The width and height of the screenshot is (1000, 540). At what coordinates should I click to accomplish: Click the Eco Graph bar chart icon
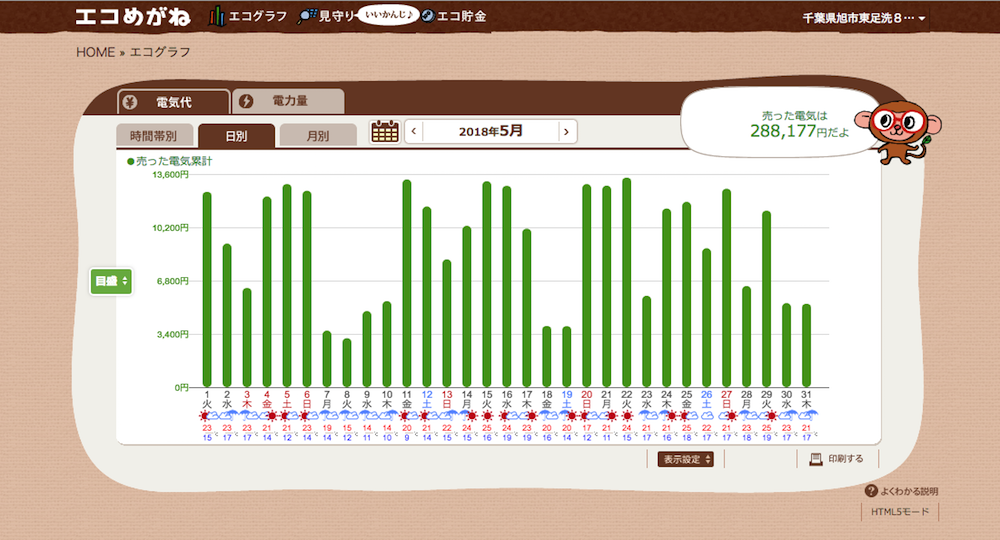pos(217,16)
